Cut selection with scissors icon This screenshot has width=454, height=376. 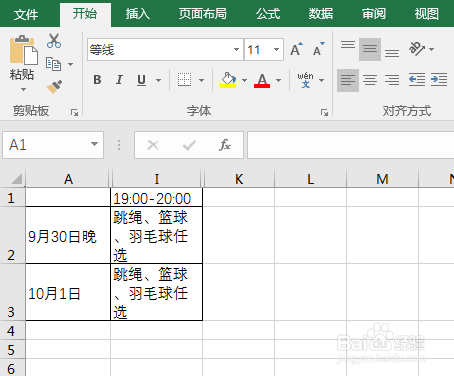(54, 41)
